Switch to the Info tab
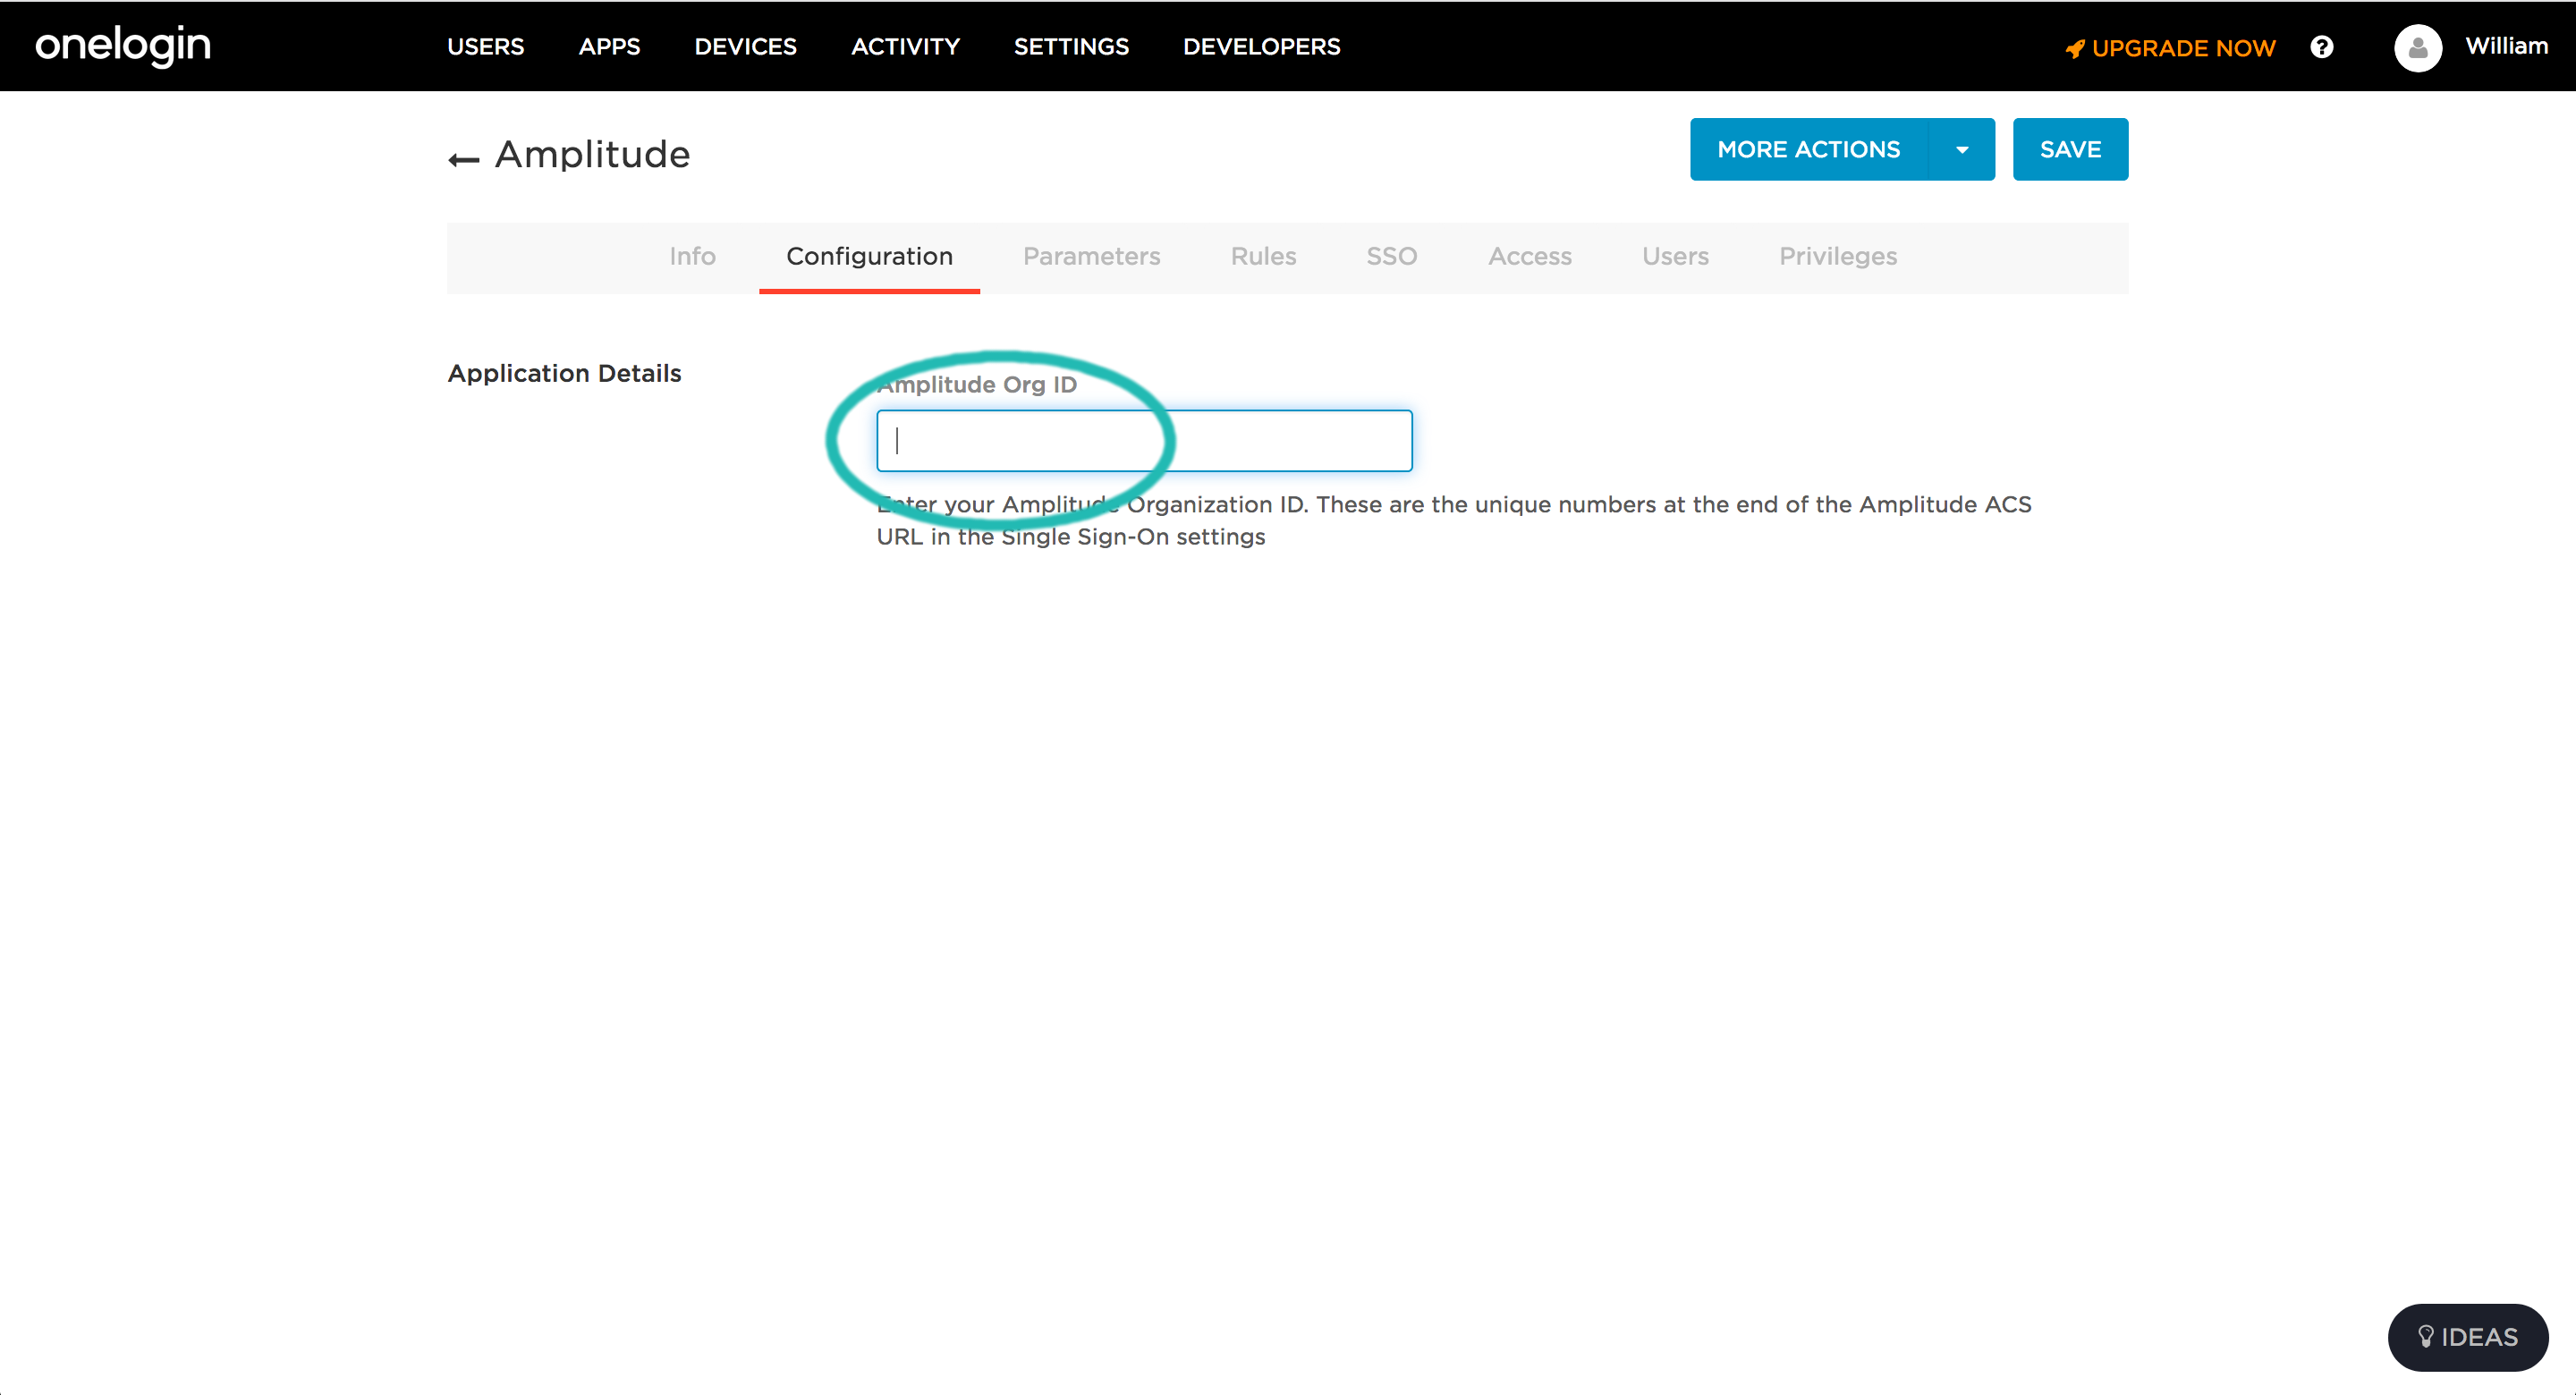Screen dimensions: 2576x1395 point(692,256)
